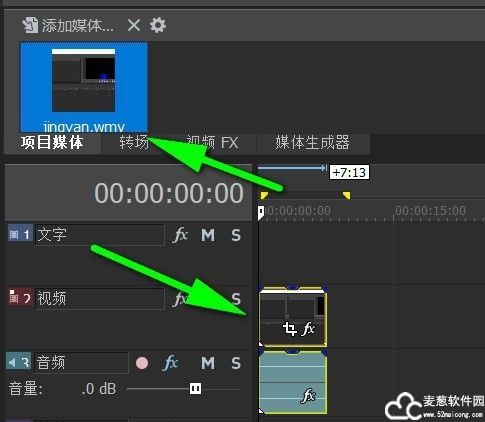Arm the 音频 track for recording
Screen dimensions: 485x422
point(142,363)
